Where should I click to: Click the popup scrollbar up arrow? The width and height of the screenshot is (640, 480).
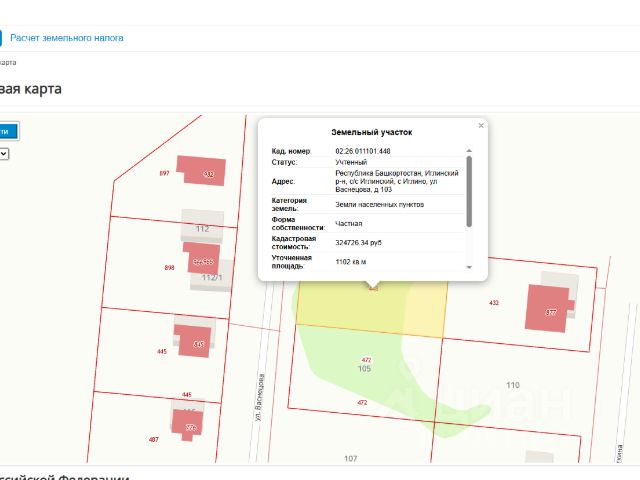click(469, 151)
